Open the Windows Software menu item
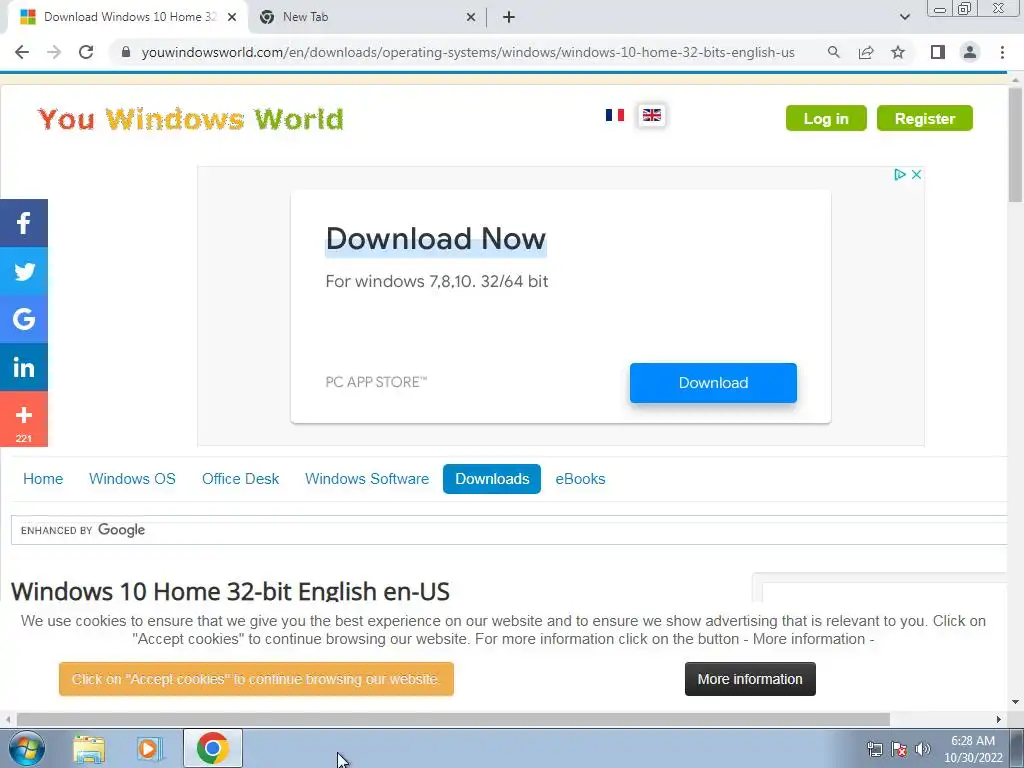 click(x=367, y=479)
